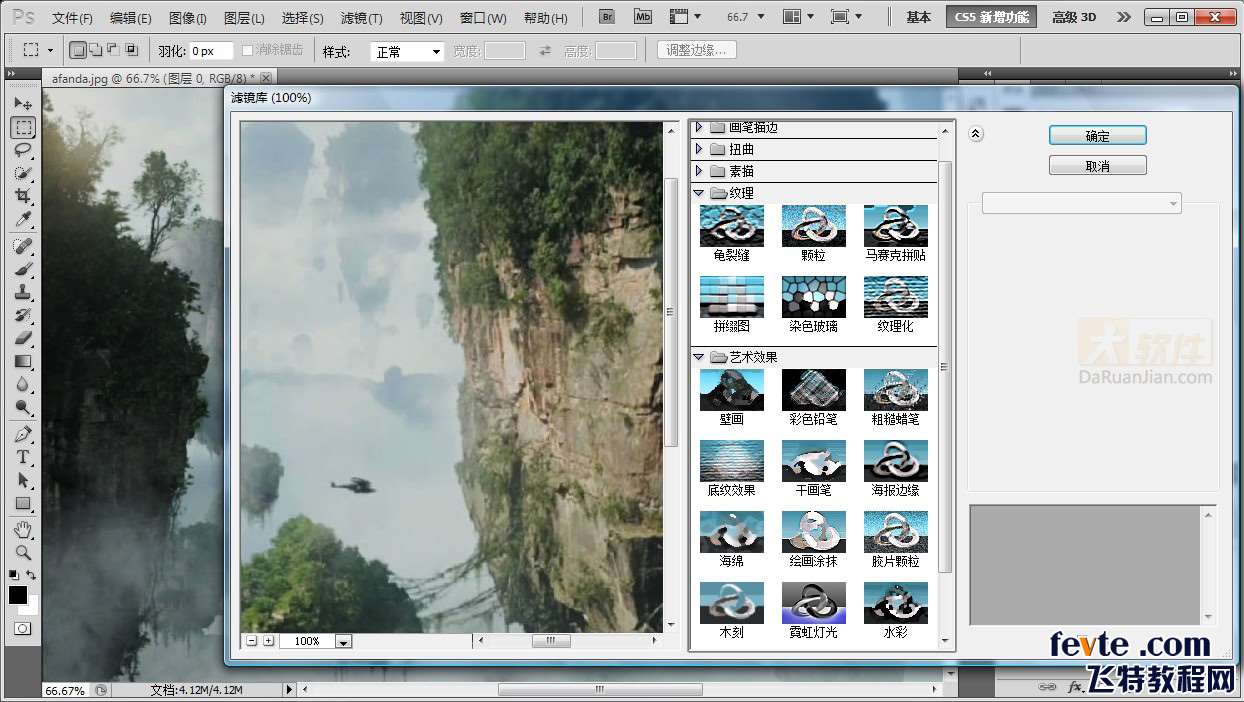Toggle Quick Mask mode icon
The image size is (1244, 702).
22,629
